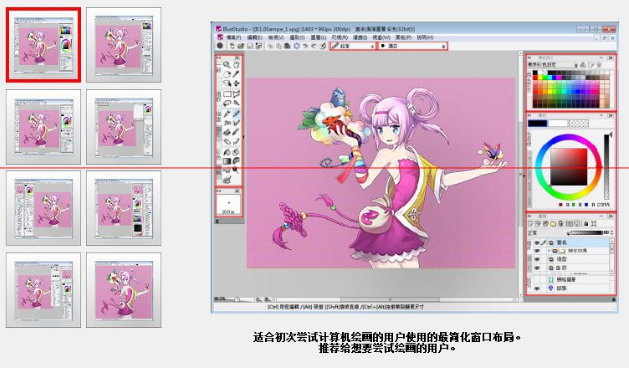This screenshot has height=368, width=629.
Task: Click the red square inside the color wheel
Action: 569,167
